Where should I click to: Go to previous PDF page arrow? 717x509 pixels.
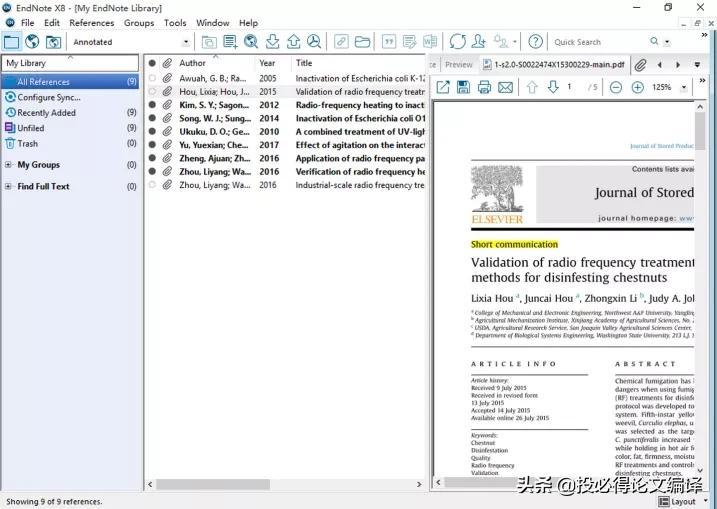point(532,87)
